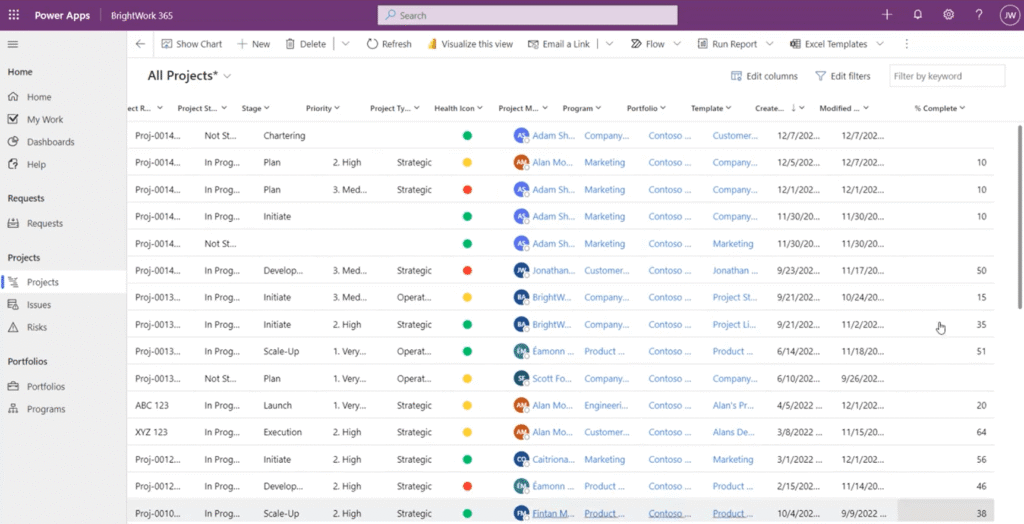1024x524 pixels.
Task: Collapse the left navigation hamburger menu
Action: point(13,44)
